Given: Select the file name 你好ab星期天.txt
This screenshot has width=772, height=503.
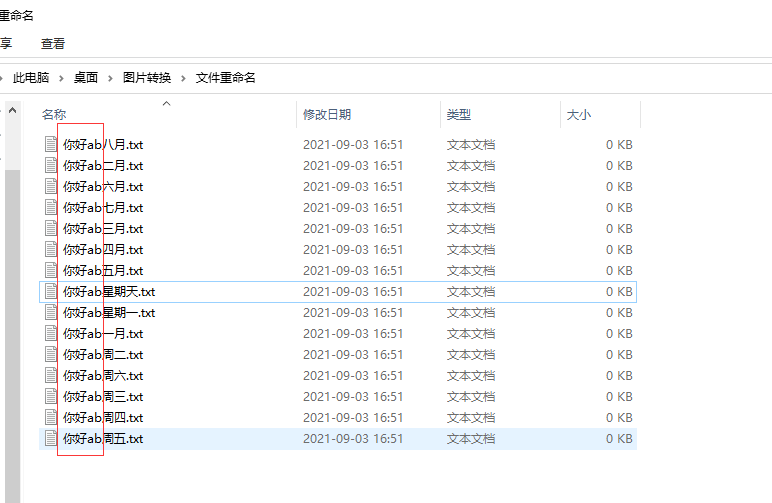Looking at the screenshot, I should tap(109, 292).
